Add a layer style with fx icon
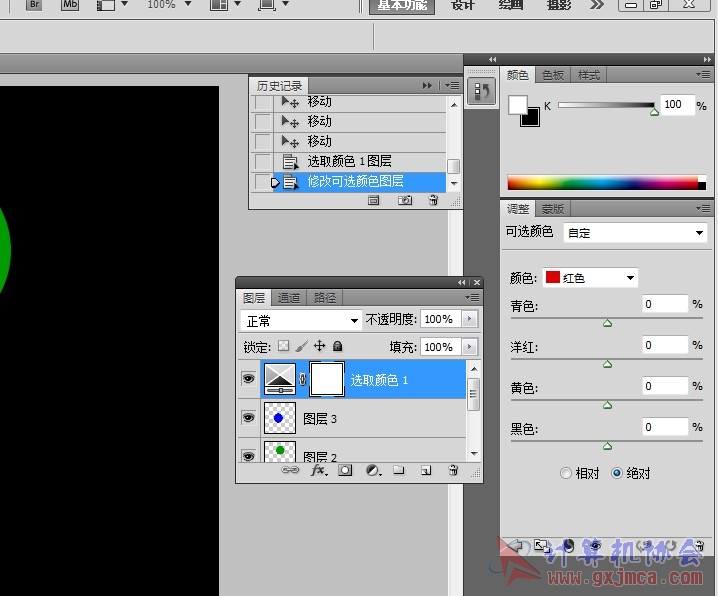718x596 pixels. tap(319, 470)
